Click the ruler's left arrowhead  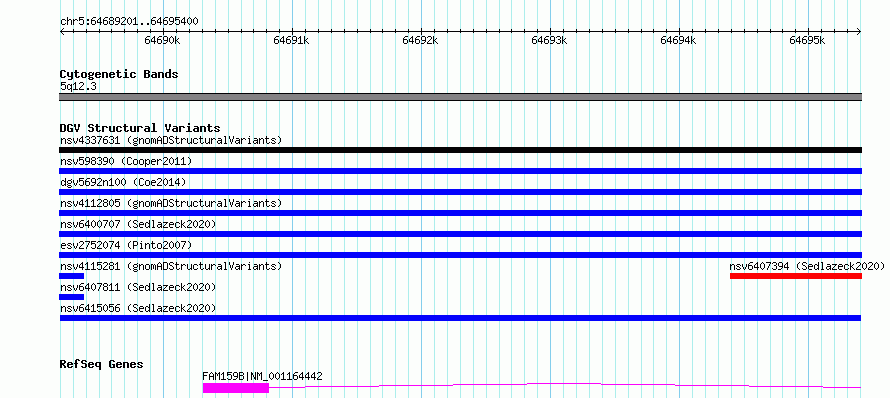coord(62,32)
